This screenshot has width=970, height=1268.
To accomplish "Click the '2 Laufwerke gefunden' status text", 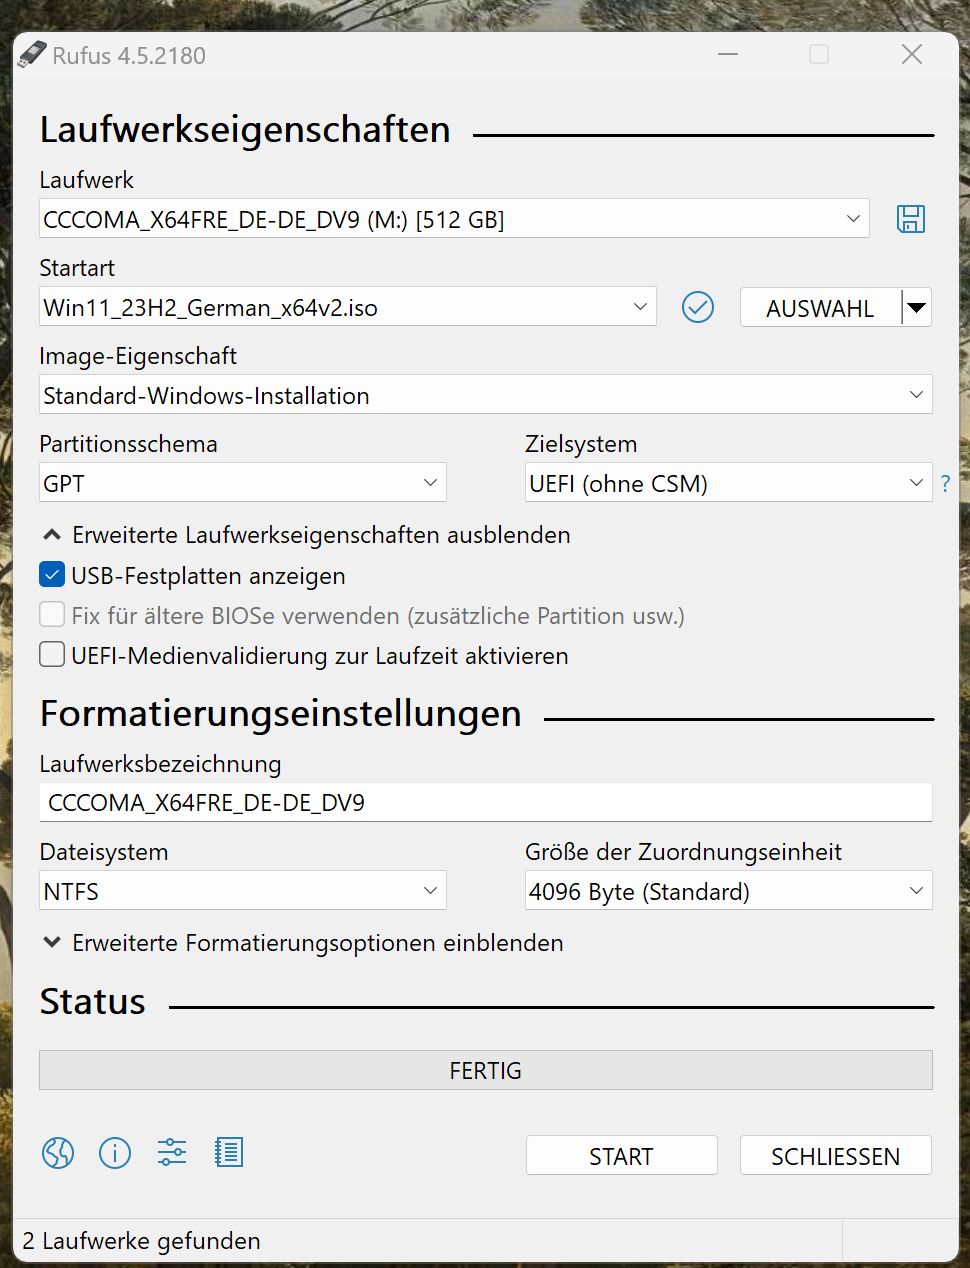I will [141, 1241].
